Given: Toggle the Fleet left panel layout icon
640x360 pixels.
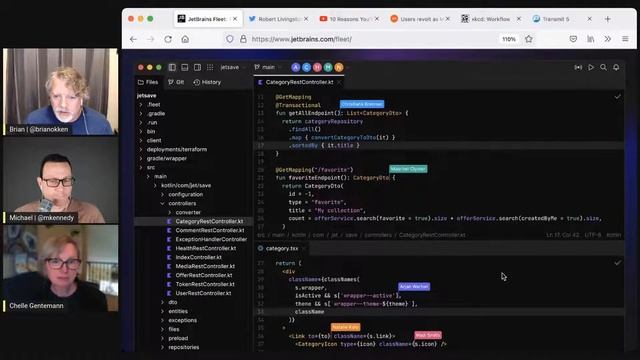Looking at the screenshot, I should coord(172,67).
